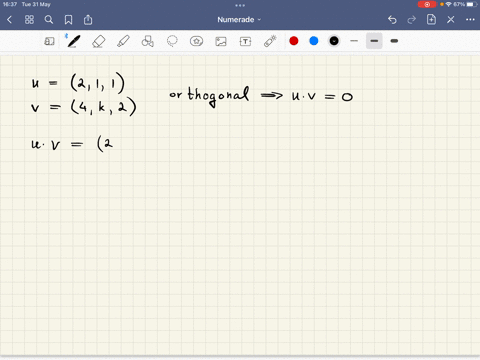Screen dimensions: 480x360
Task: Undo the last stroke
Action: pos(392,20)
